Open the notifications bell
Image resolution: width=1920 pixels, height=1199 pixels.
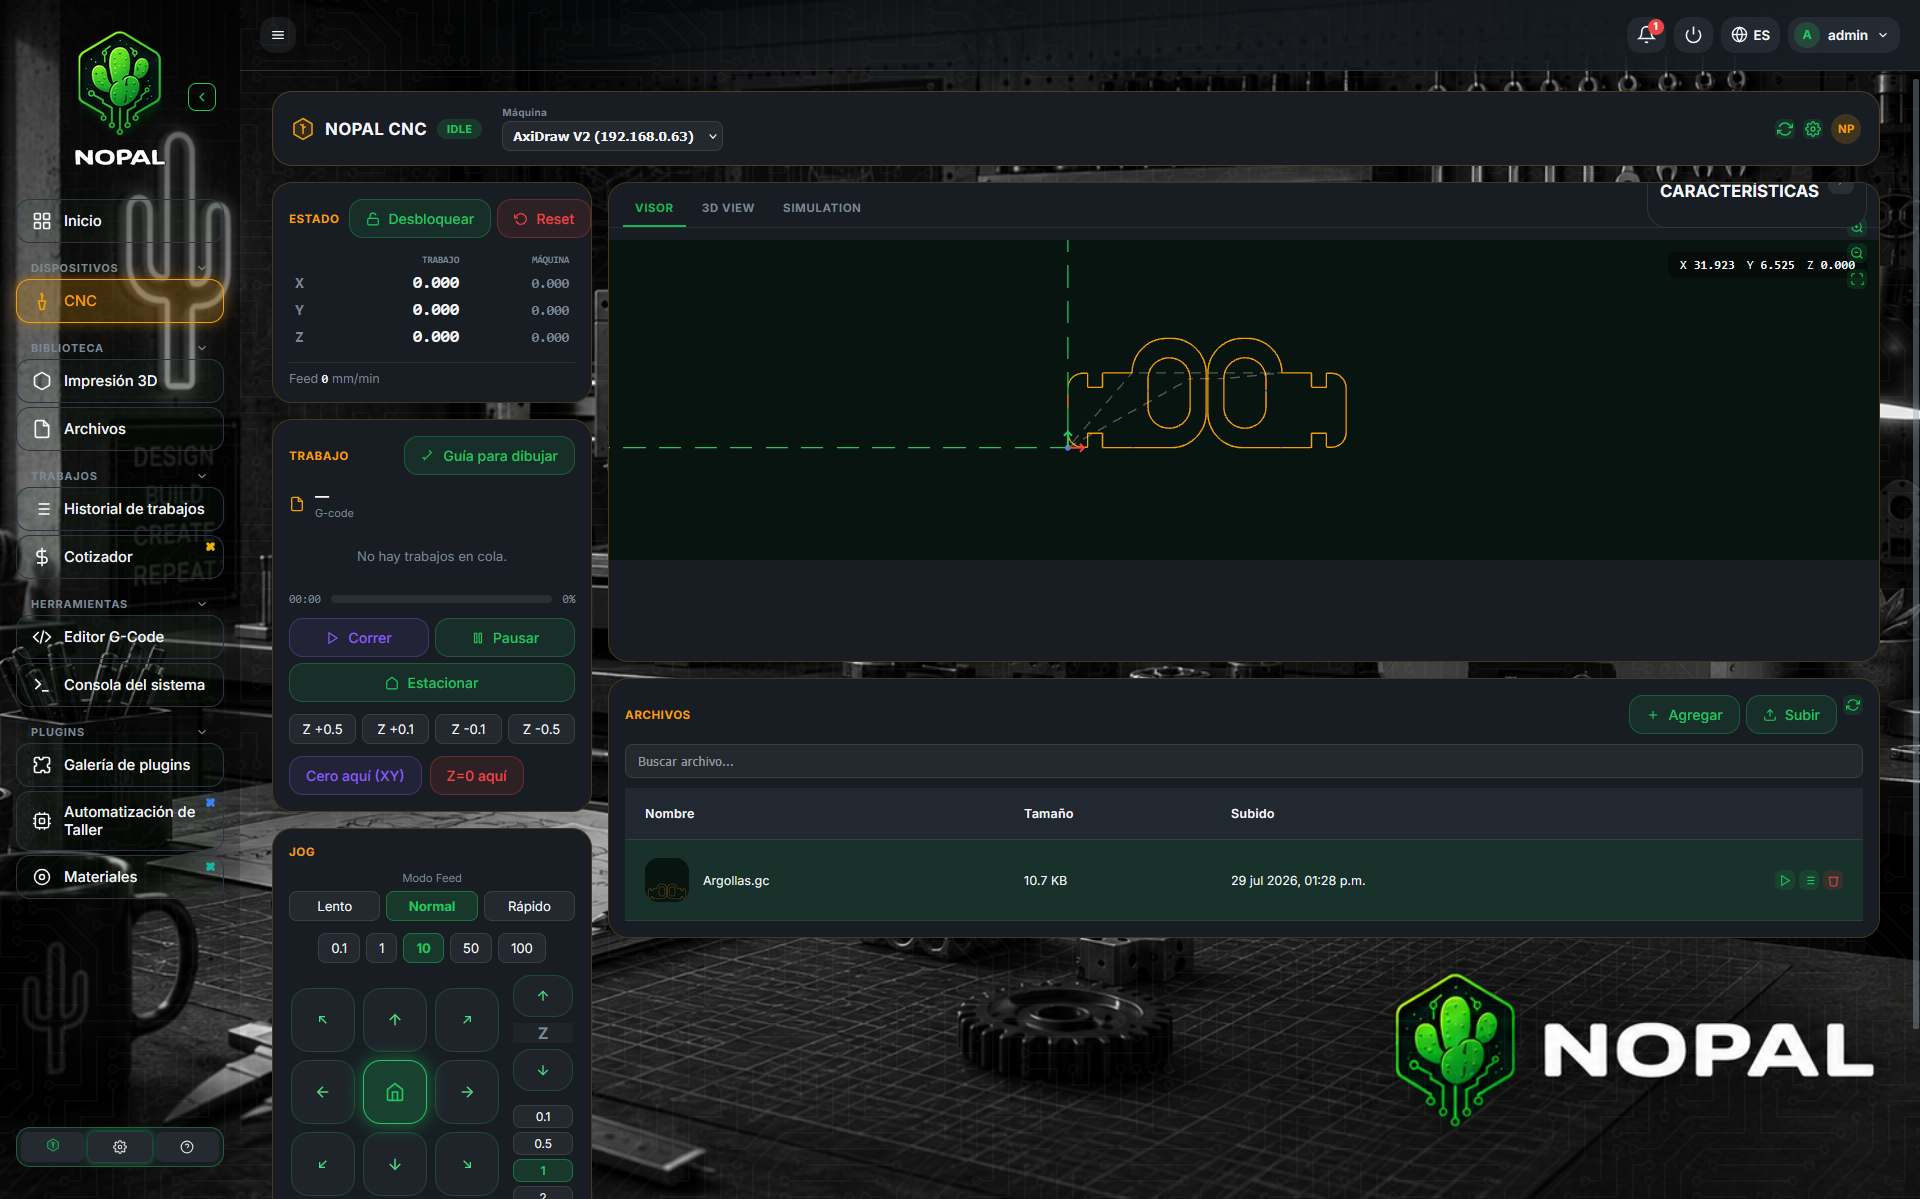[x=1646, y=35]
